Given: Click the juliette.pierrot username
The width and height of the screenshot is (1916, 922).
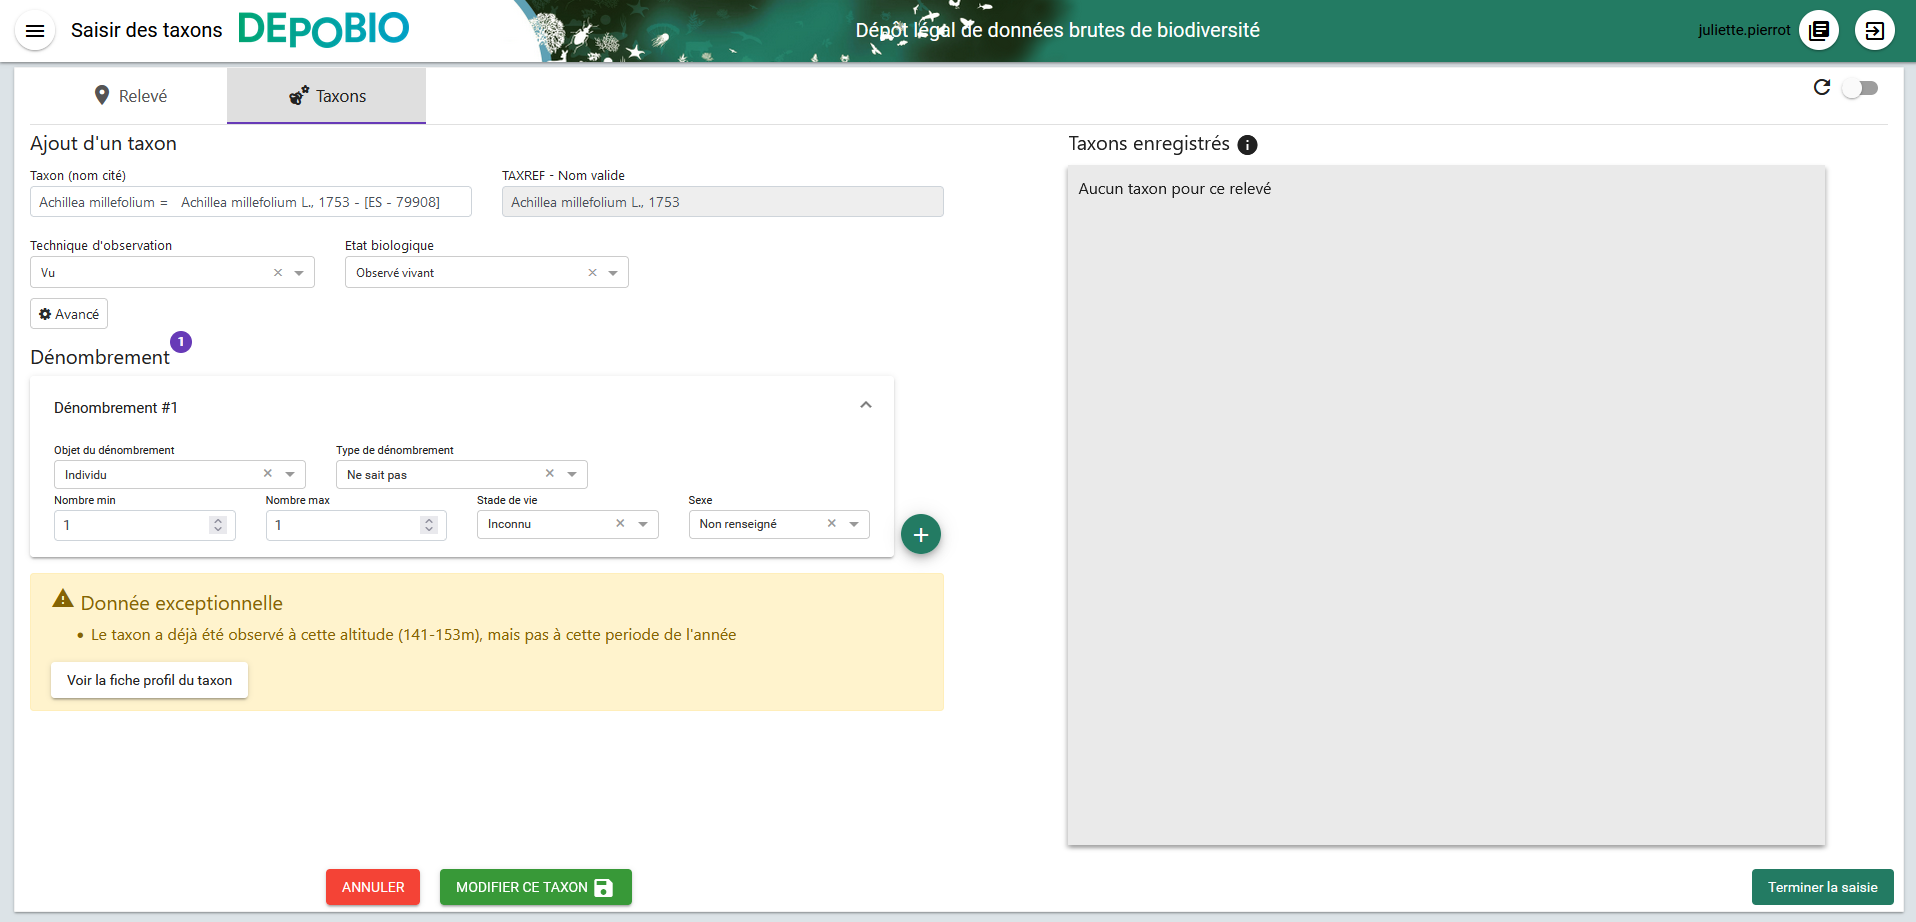Looking at the screenshot, I should pos(1744,30).
